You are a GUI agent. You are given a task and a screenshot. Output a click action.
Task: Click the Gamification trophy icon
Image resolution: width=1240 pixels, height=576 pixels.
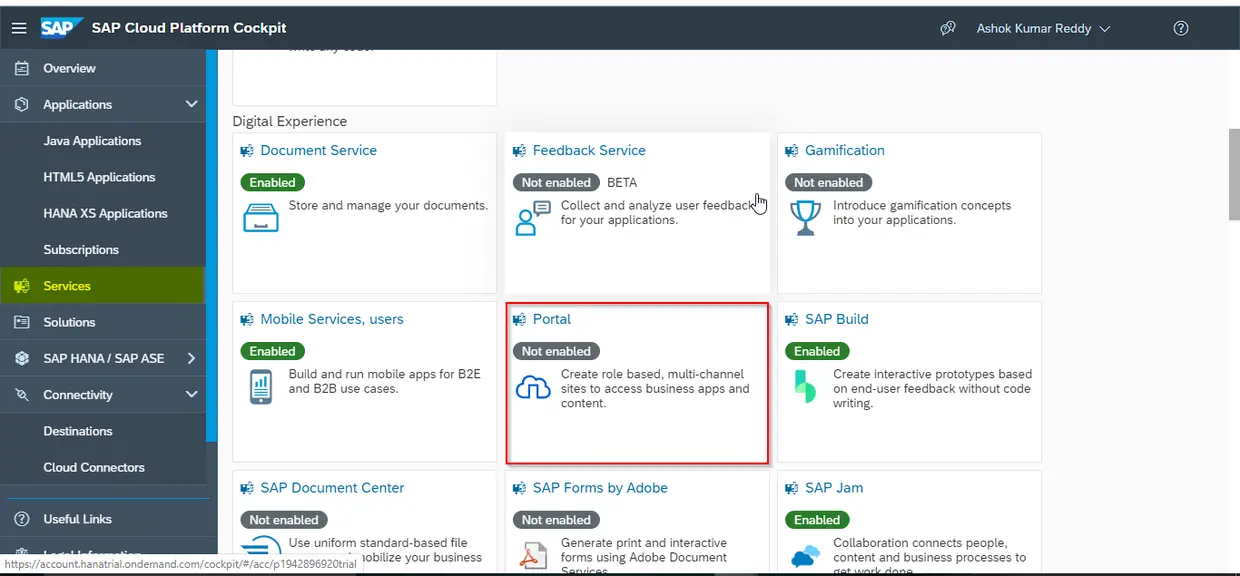tap(805, 217)
